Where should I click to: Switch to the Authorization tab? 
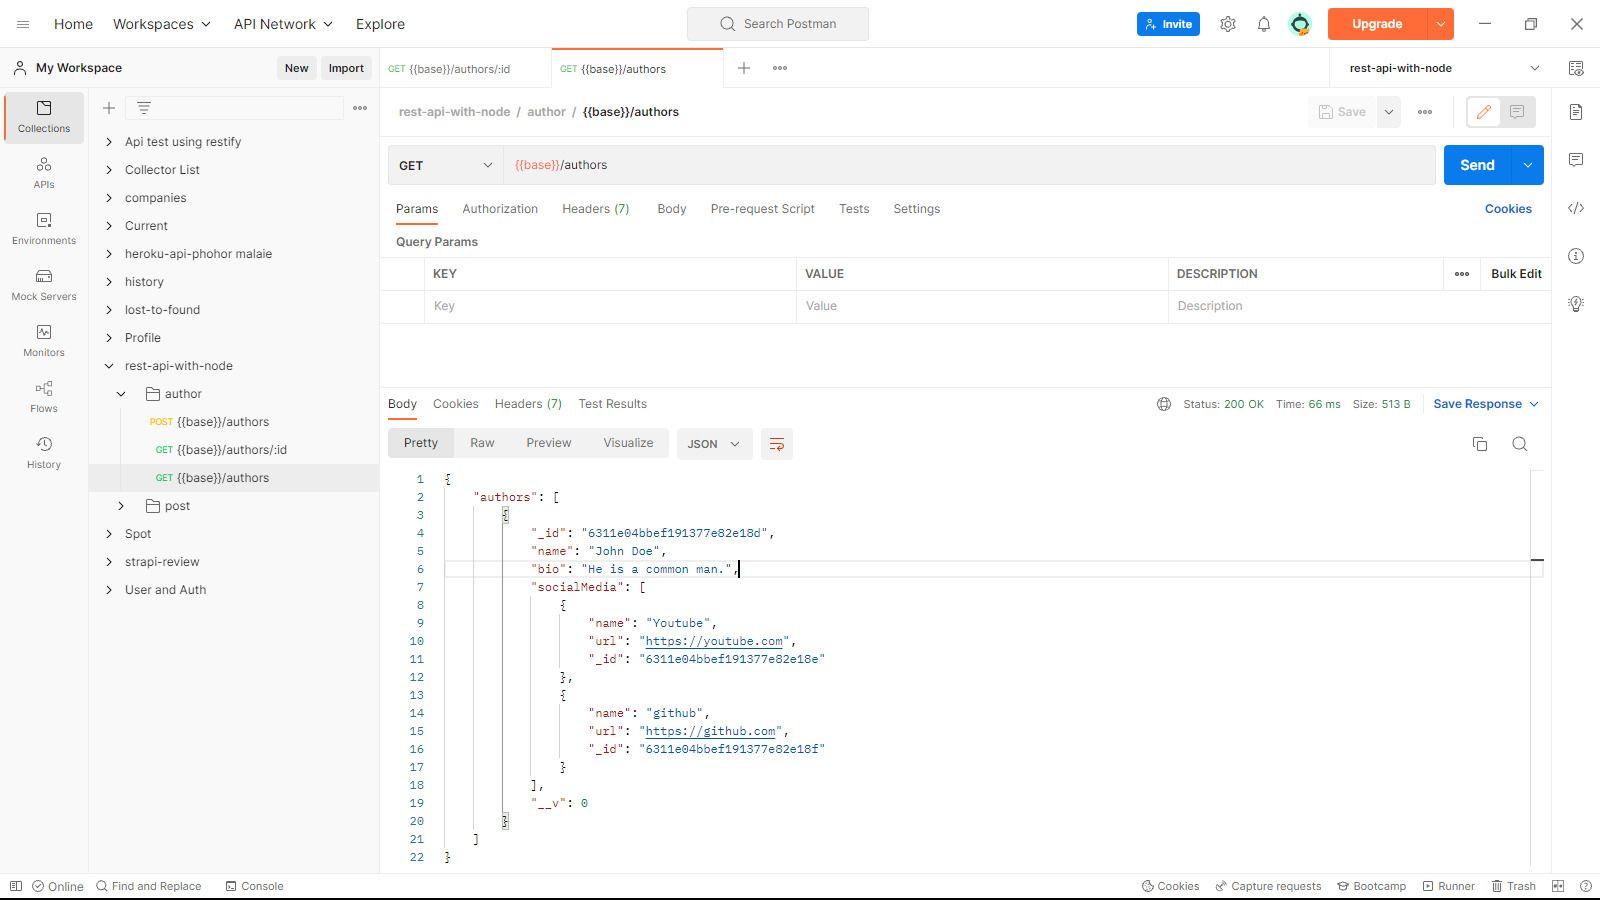pyautogui.click(x=500, y=209)
